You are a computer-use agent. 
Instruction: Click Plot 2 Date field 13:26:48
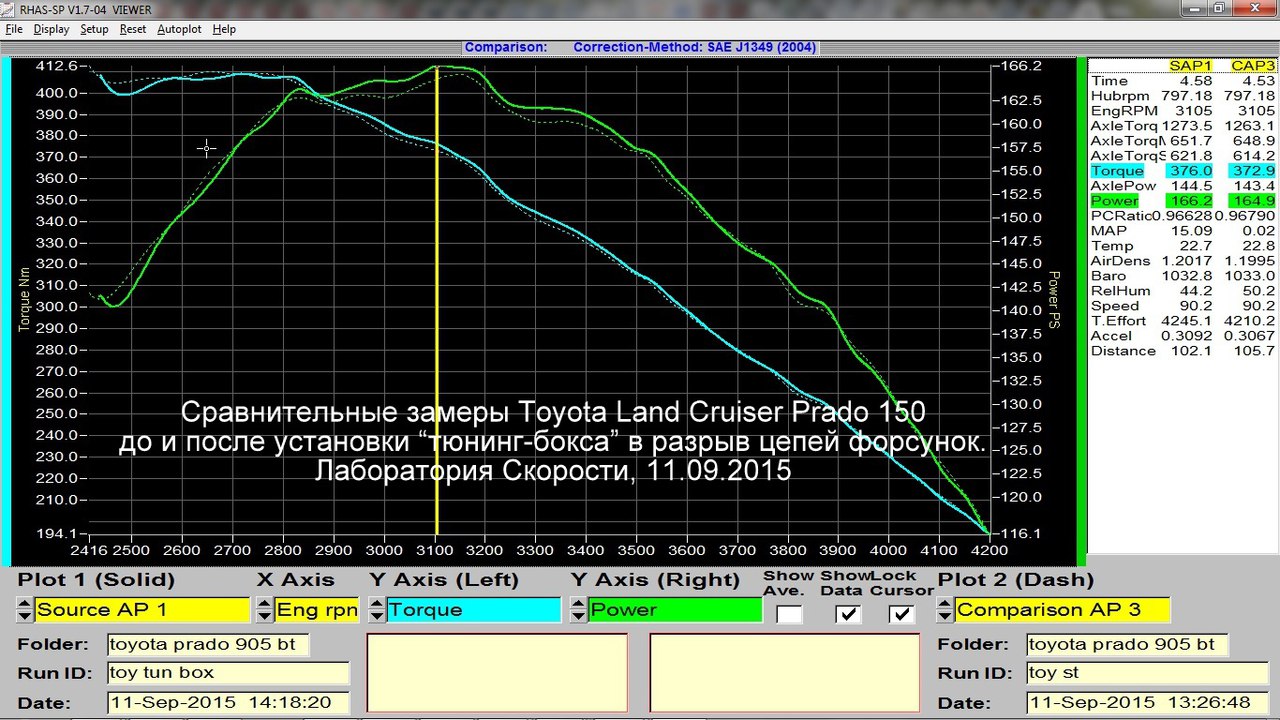click(1147, 702)
